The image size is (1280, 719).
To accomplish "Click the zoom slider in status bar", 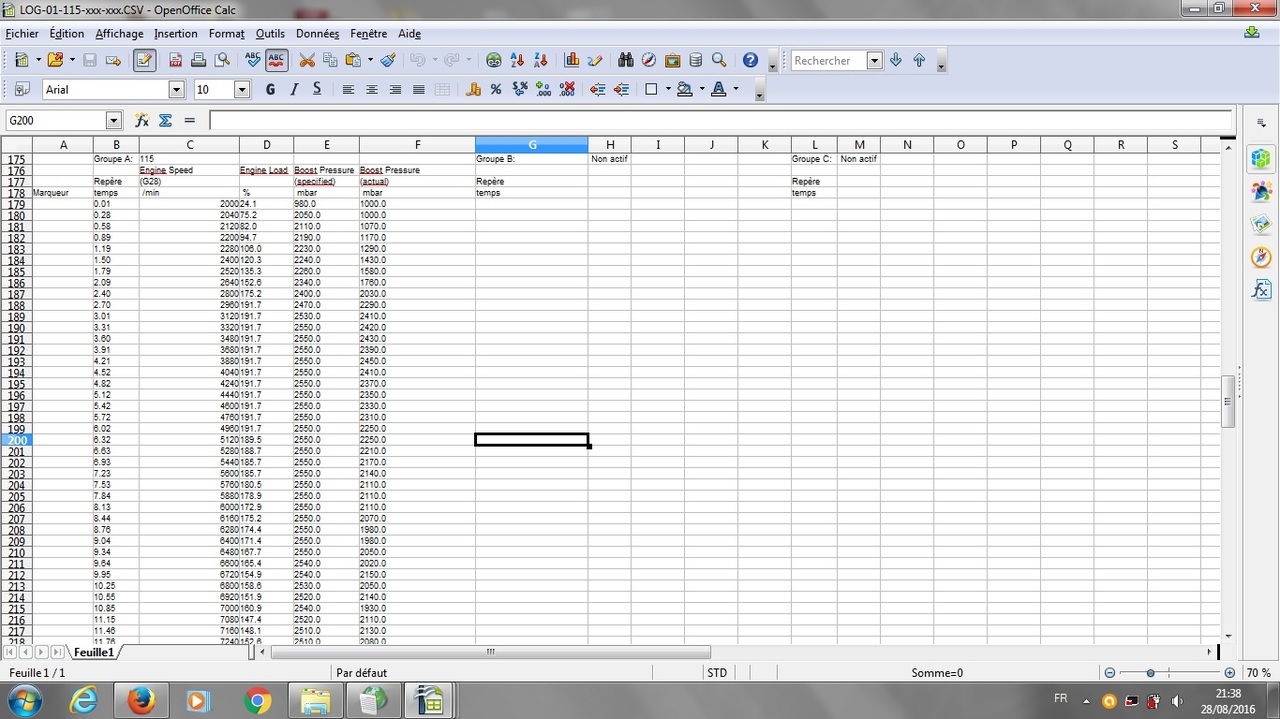I will click(1151, 673).
